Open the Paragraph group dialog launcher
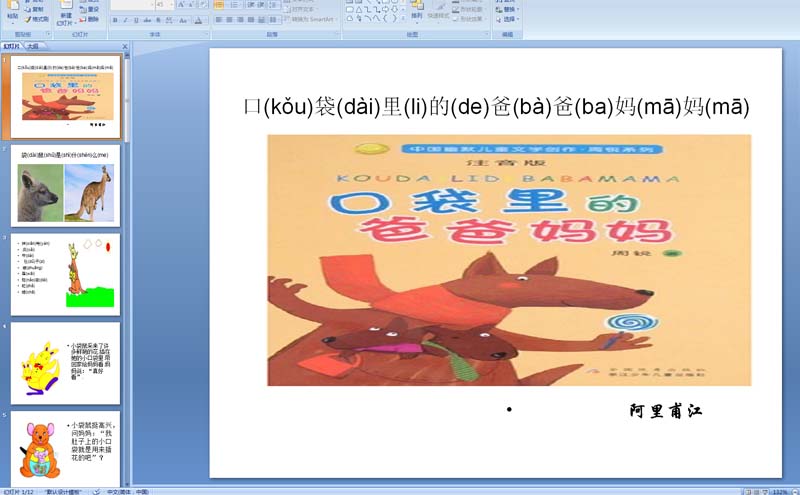Viewport: 800px width, 495px height. pyautogui.click(x=337, y=34)
